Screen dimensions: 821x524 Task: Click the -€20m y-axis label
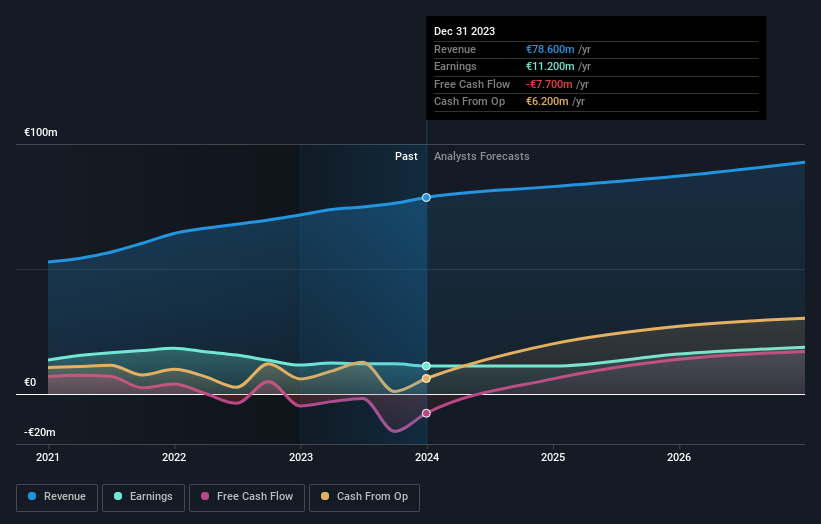pos(40,432)
